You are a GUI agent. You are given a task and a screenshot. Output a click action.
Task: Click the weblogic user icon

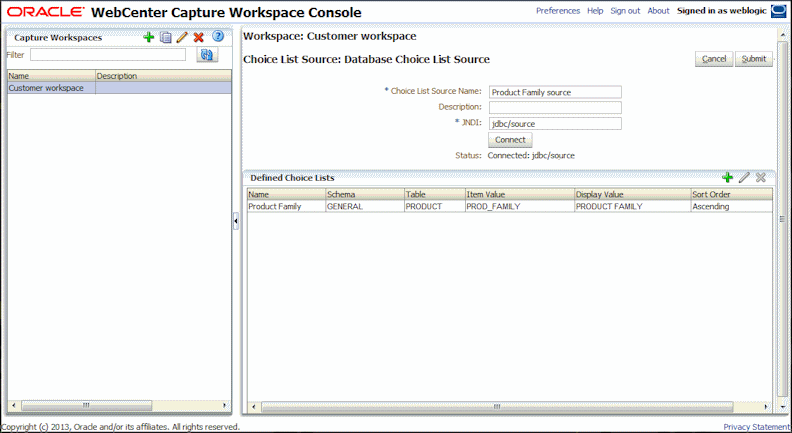click(778, 11)
